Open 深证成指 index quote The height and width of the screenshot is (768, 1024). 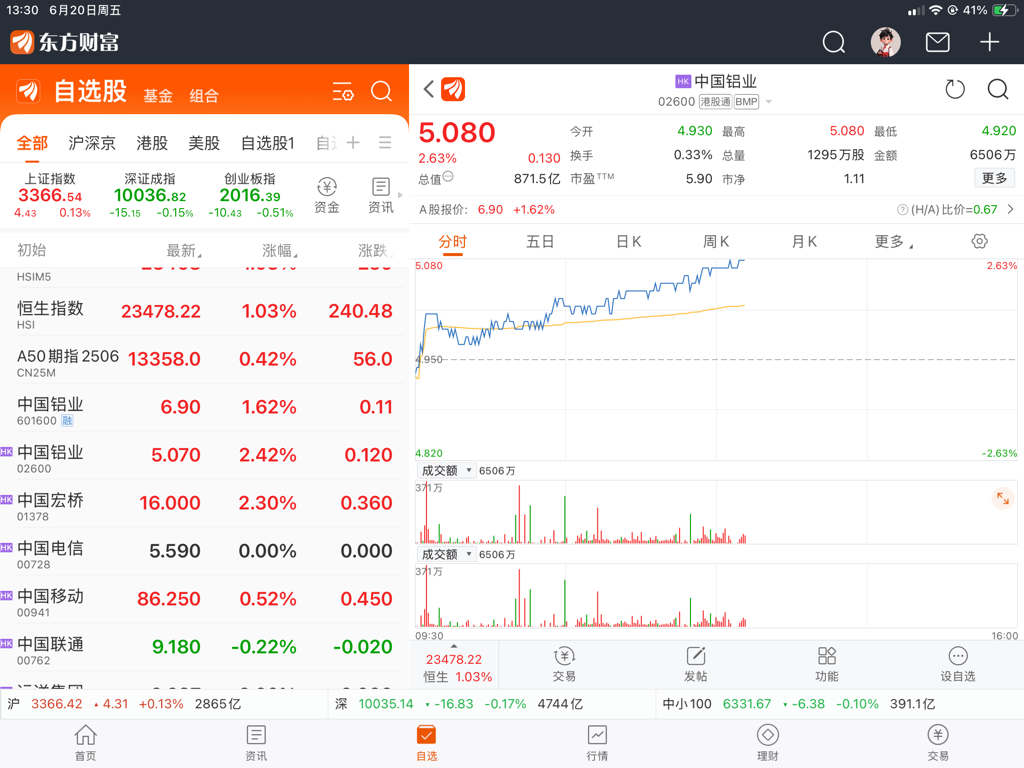tap(150, 195)
